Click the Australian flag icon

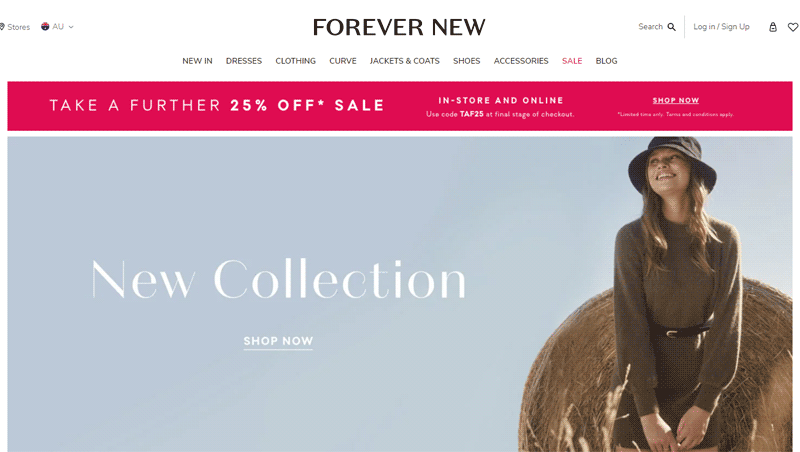(45, 27)
